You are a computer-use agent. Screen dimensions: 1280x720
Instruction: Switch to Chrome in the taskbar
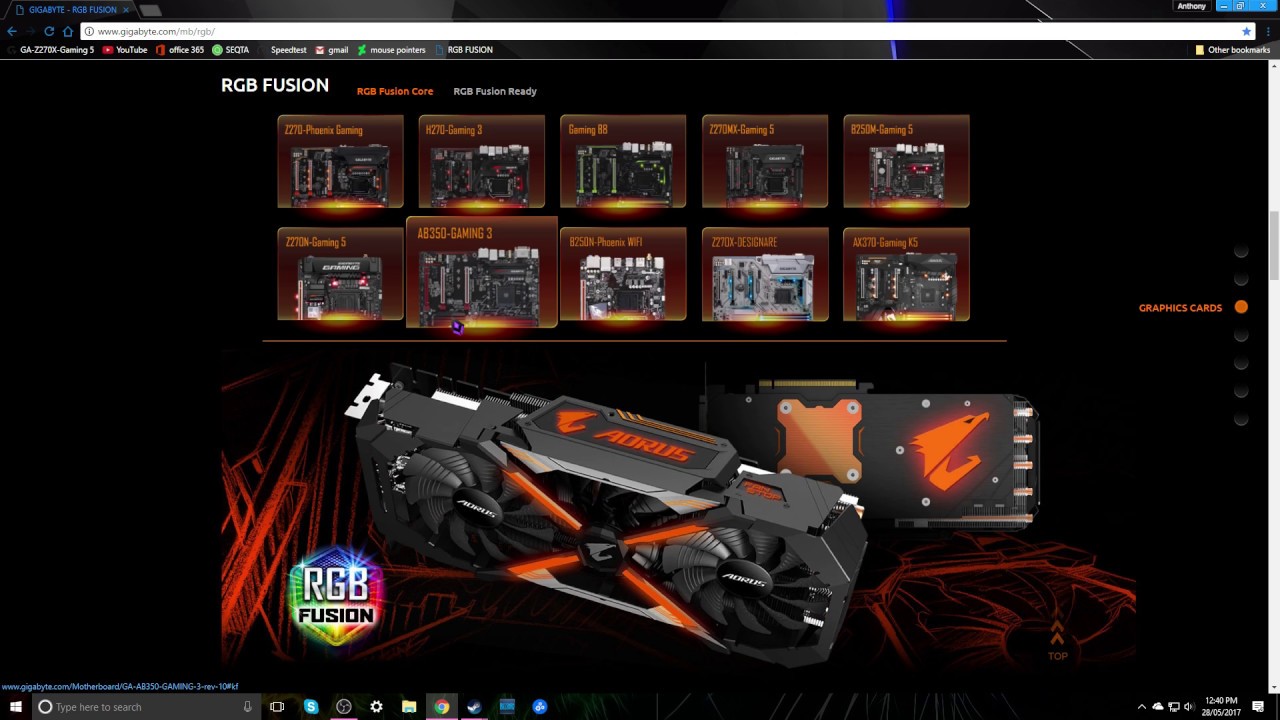[x=441, y=706]
